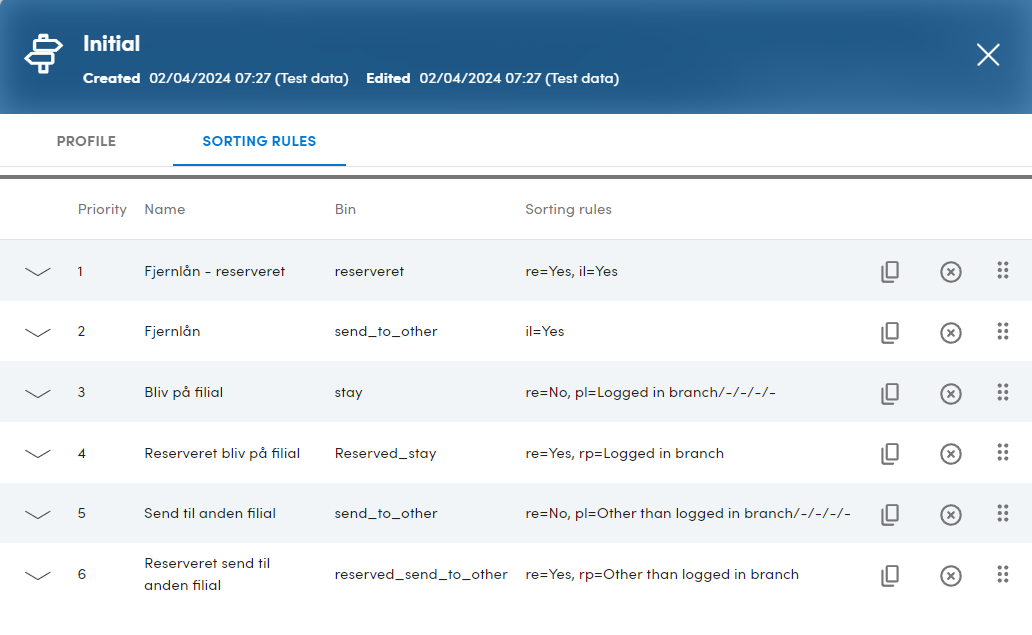Delete the reserved_send_to_other rule
The image size is (1032, 635).
[950, 575]
